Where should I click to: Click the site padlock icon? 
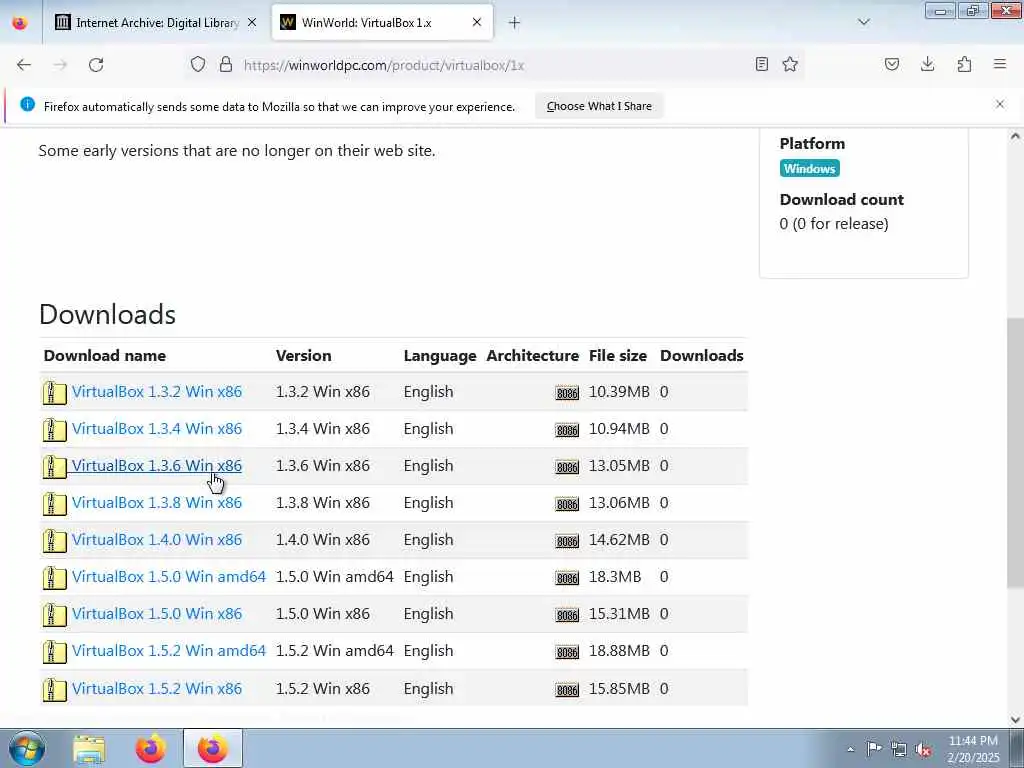coord(226,64)
